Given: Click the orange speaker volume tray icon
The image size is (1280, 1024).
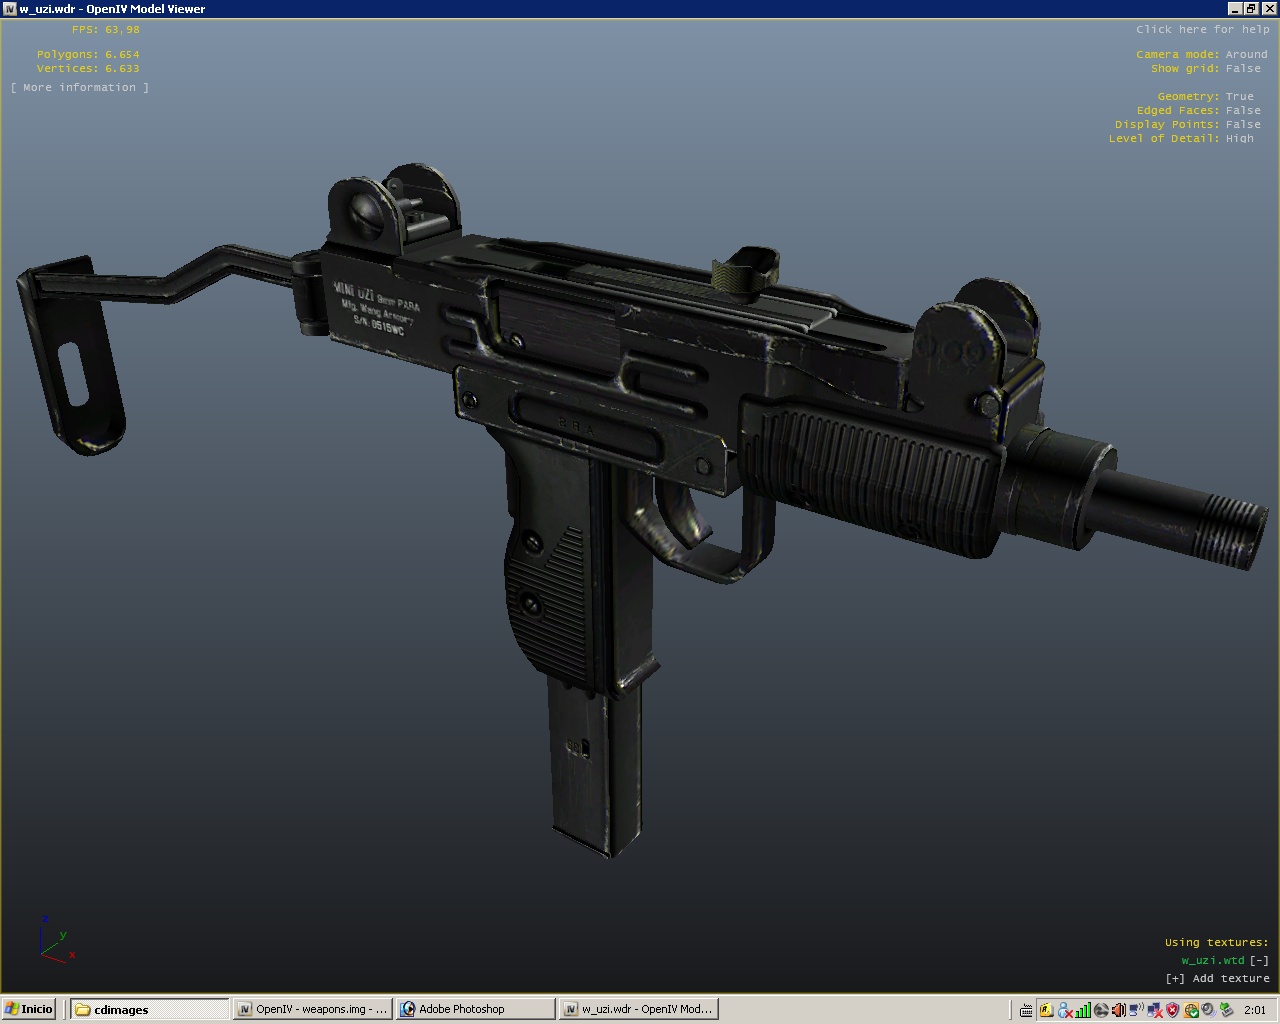Looking at the screenshot, I should point(1119,1010).
